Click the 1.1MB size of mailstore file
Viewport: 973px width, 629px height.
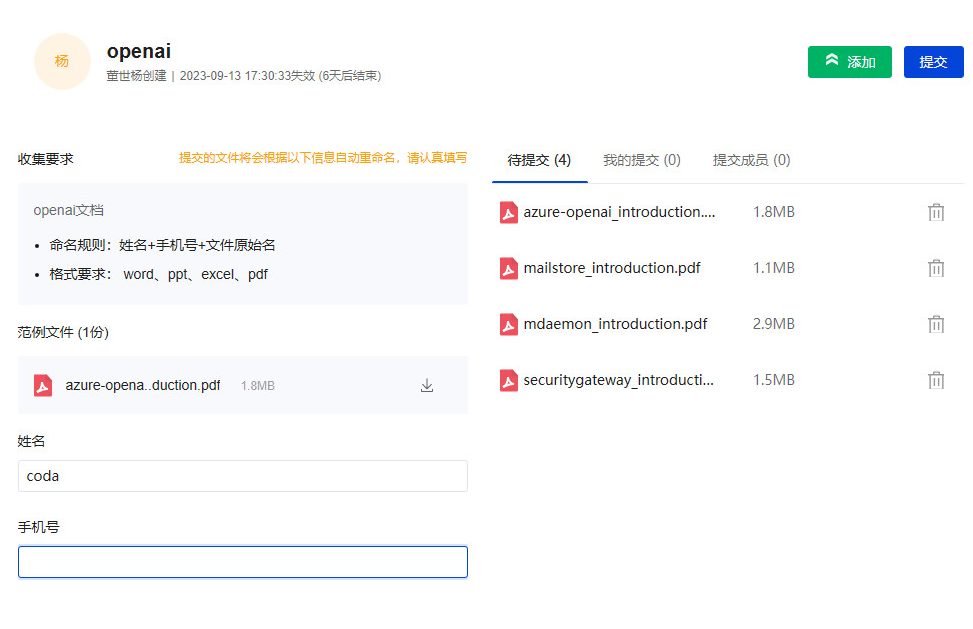tap(774, 268)
